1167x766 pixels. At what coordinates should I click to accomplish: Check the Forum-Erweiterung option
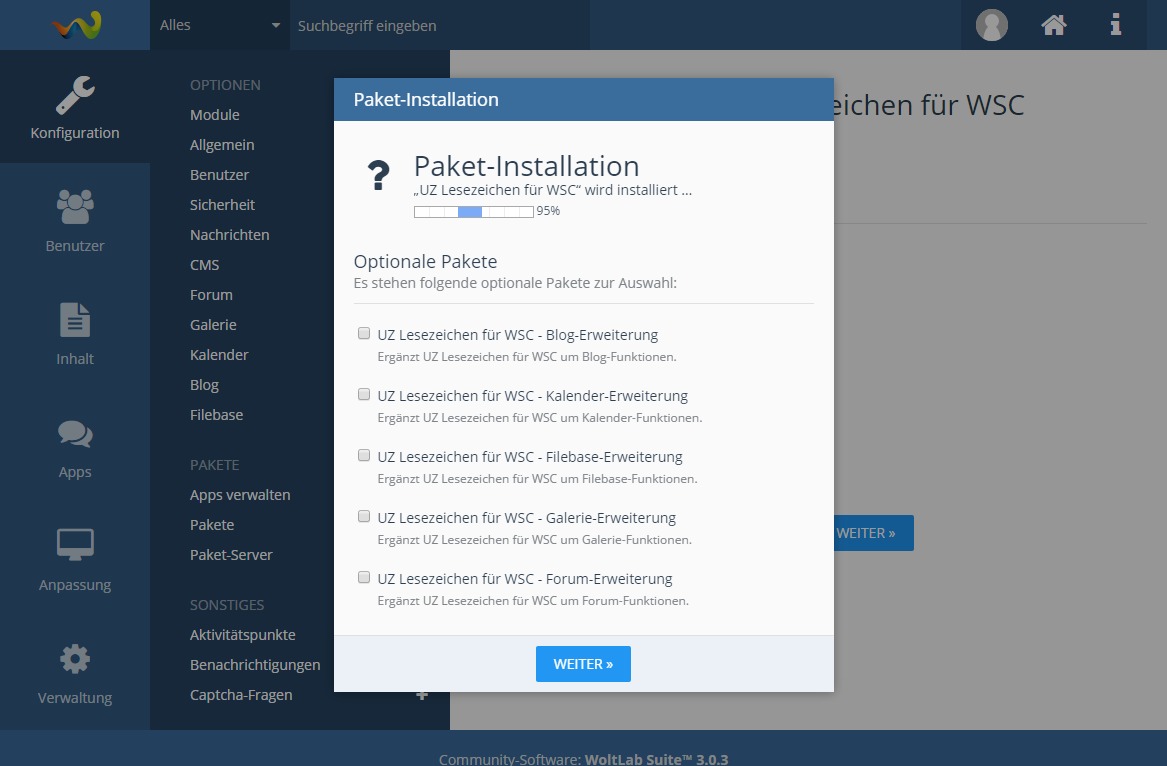[364, 578]
